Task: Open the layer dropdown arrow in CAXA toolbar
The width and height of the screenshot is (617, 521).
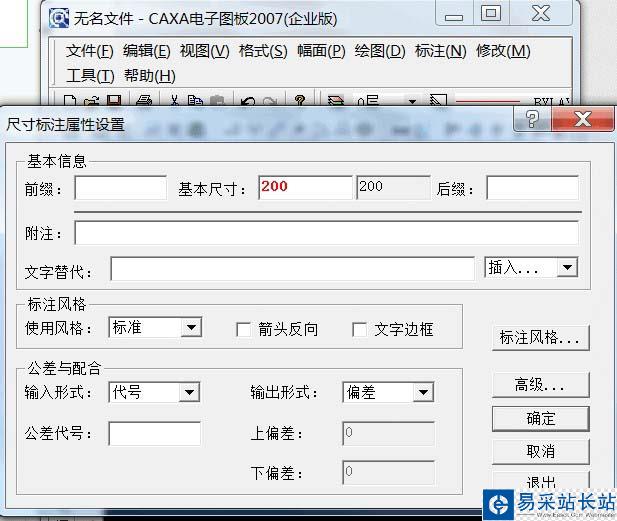Action: click(x=412, y=102)
